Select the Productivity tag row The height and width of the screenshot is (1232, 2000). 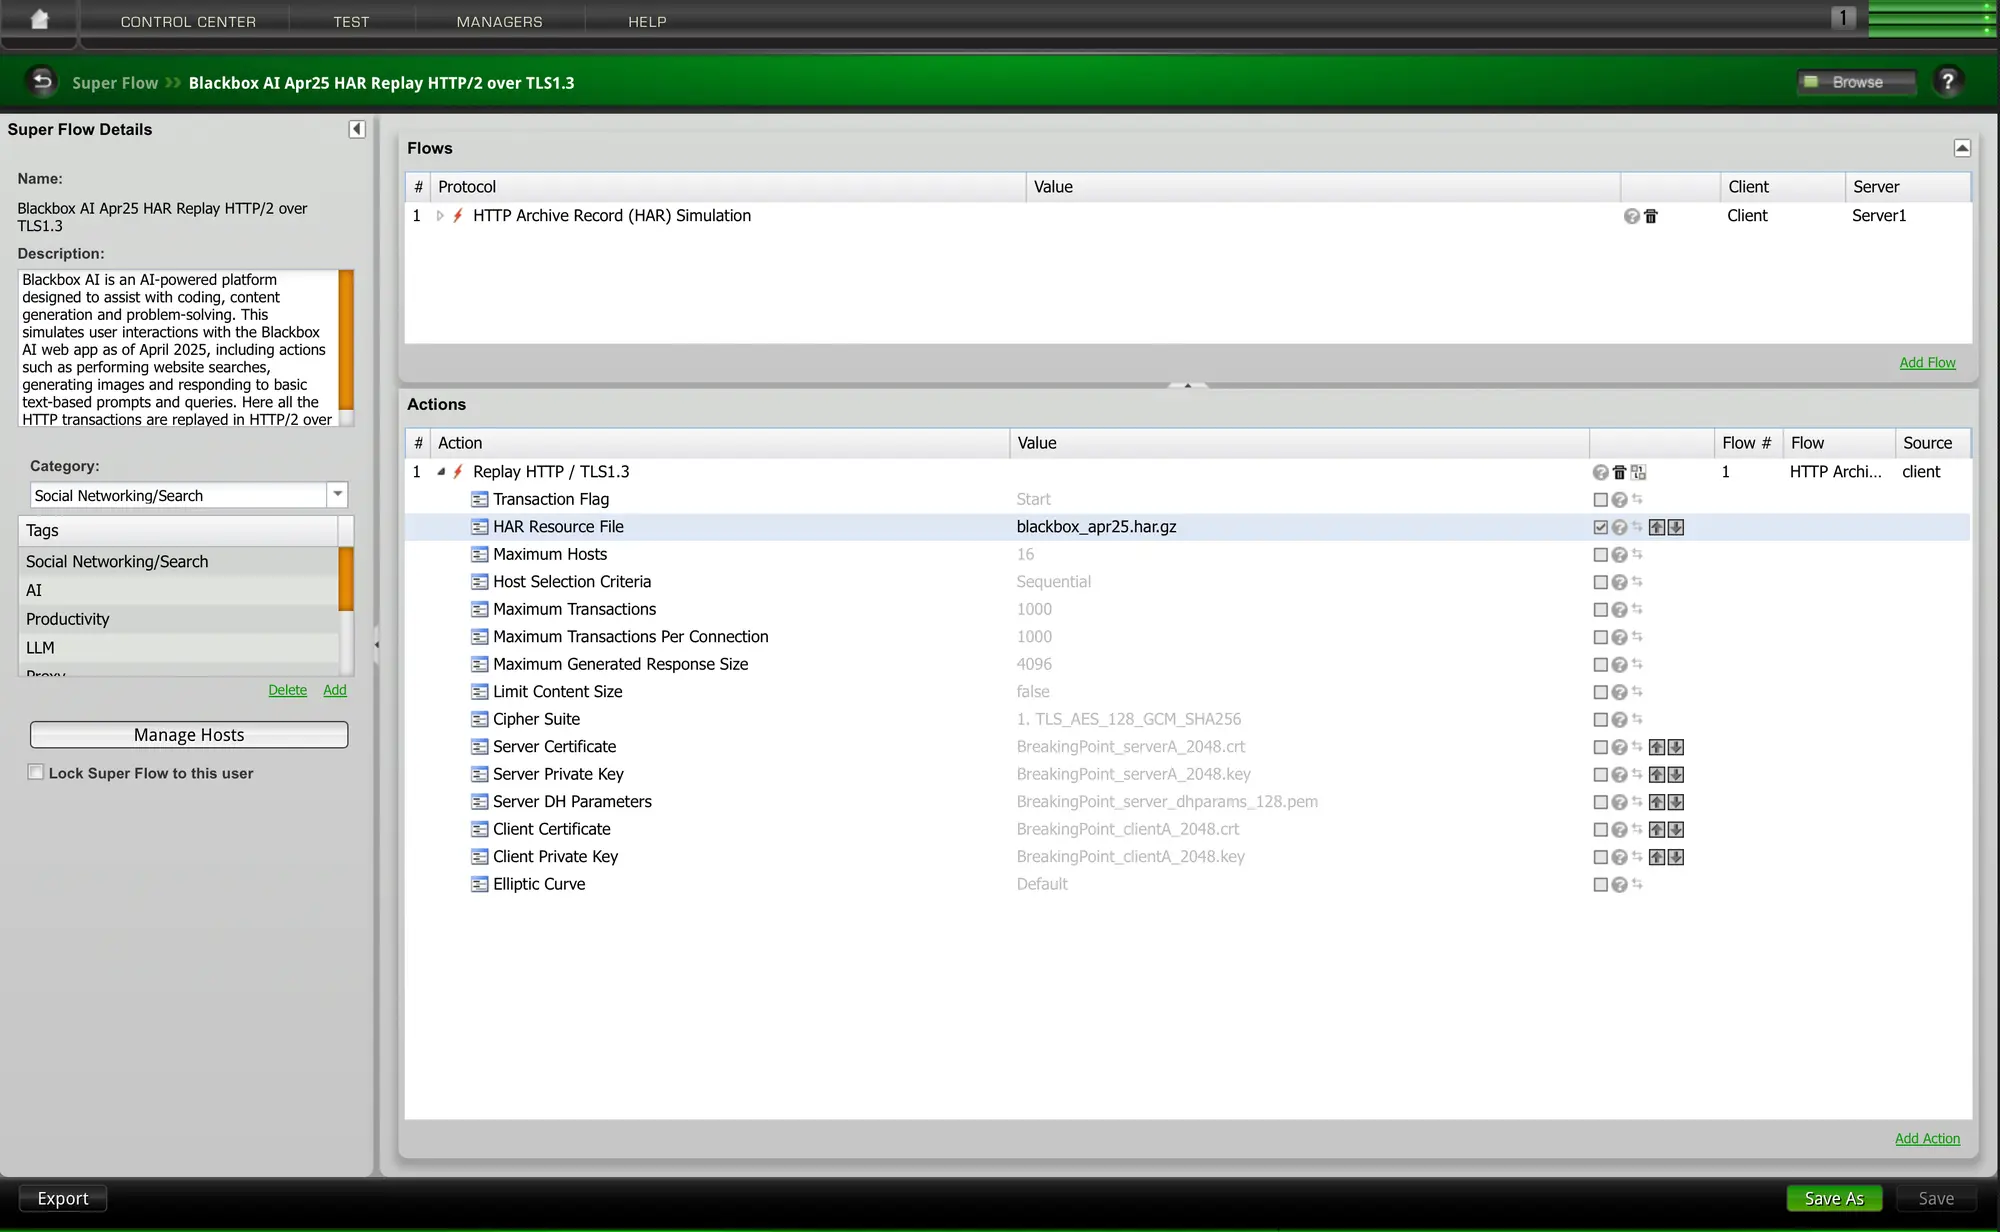click(x=179, y=619)
